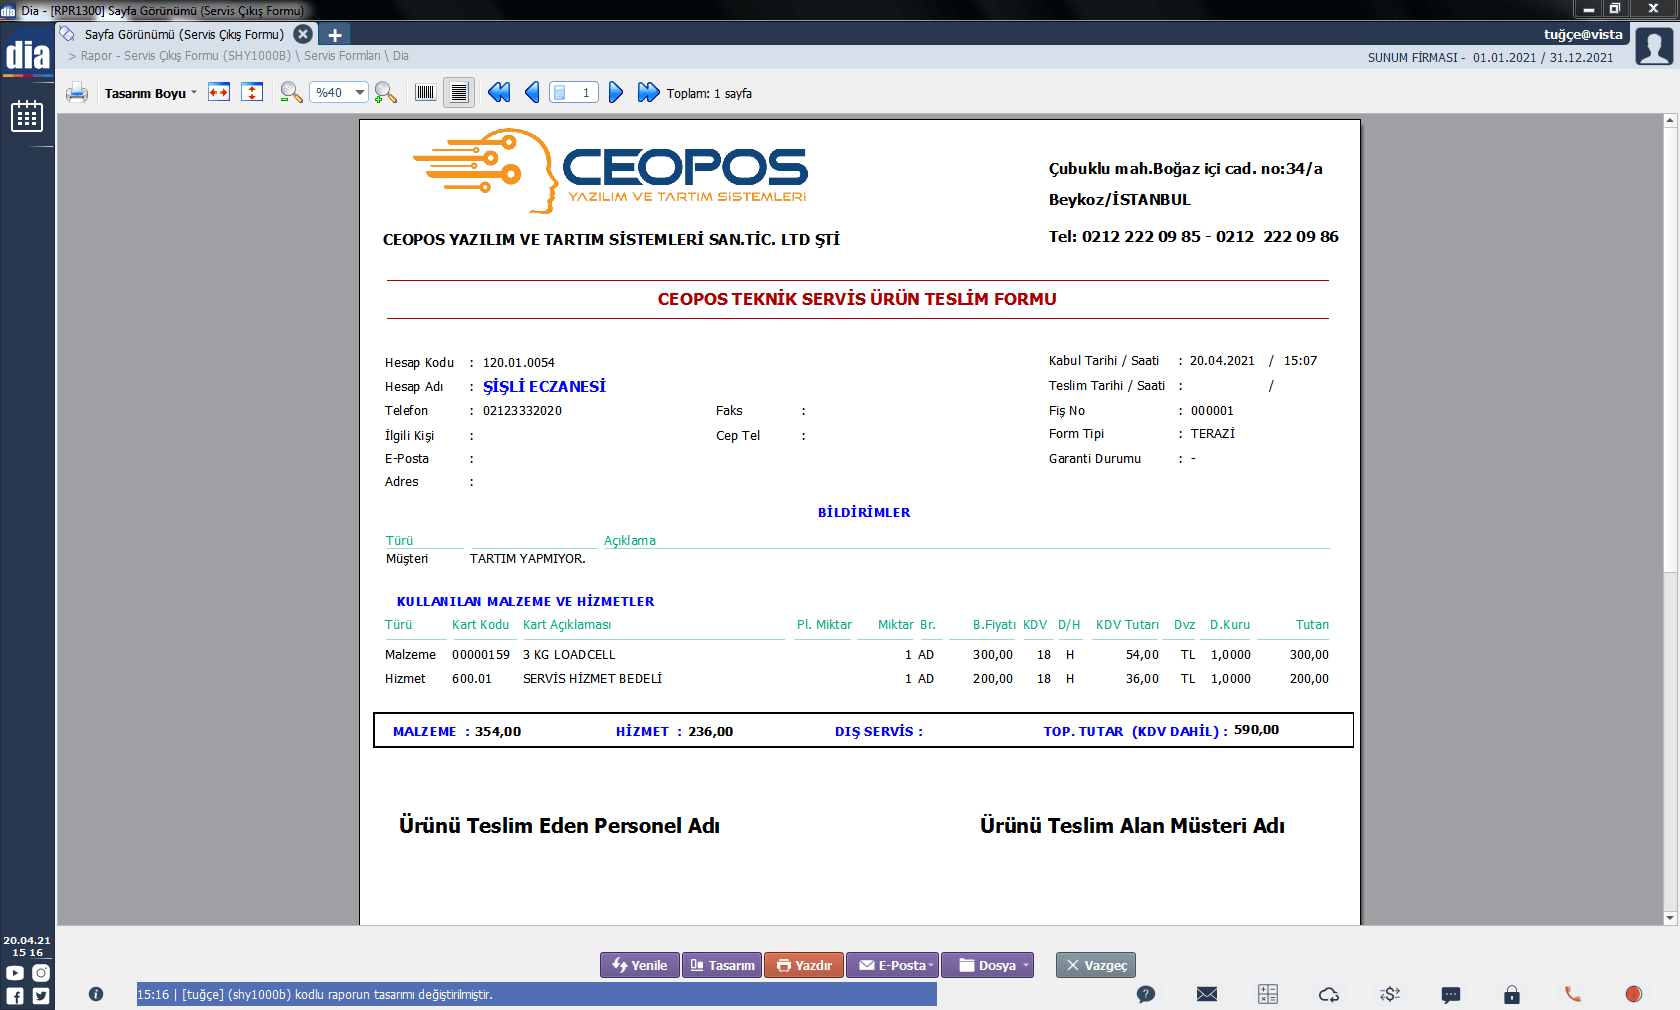The image size is (1680, 1010).
Task: Click the 3 KG LOADCELL item row
Action: pos(857,655)
